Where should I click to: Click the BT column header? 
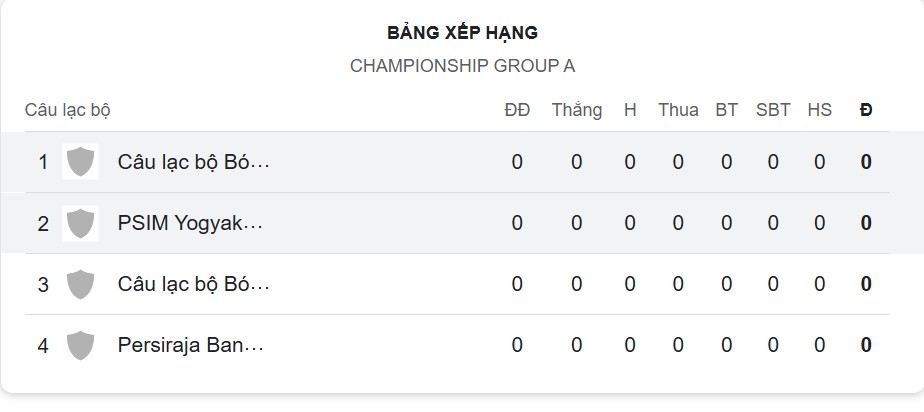coord(727,110)
